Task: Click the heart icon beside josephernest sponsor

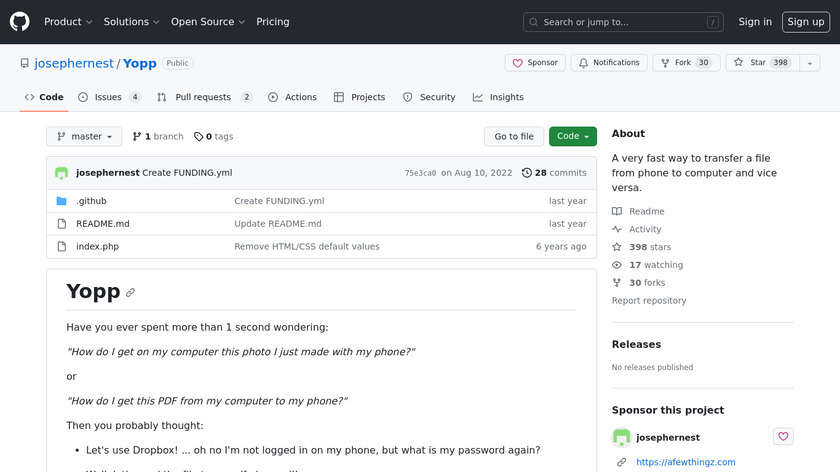Action: pyautogui.click(x=783, y=437)
